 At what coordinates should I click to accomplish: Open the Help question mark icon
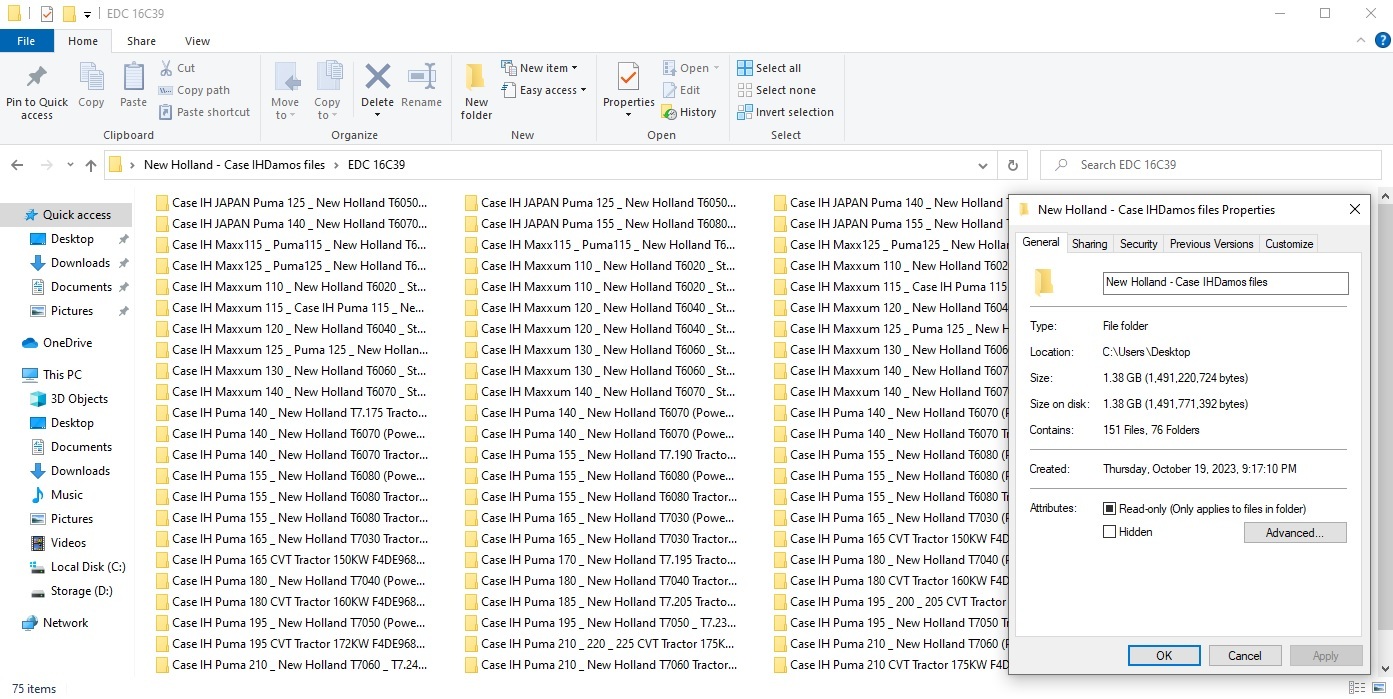[x=1383, y=41]
